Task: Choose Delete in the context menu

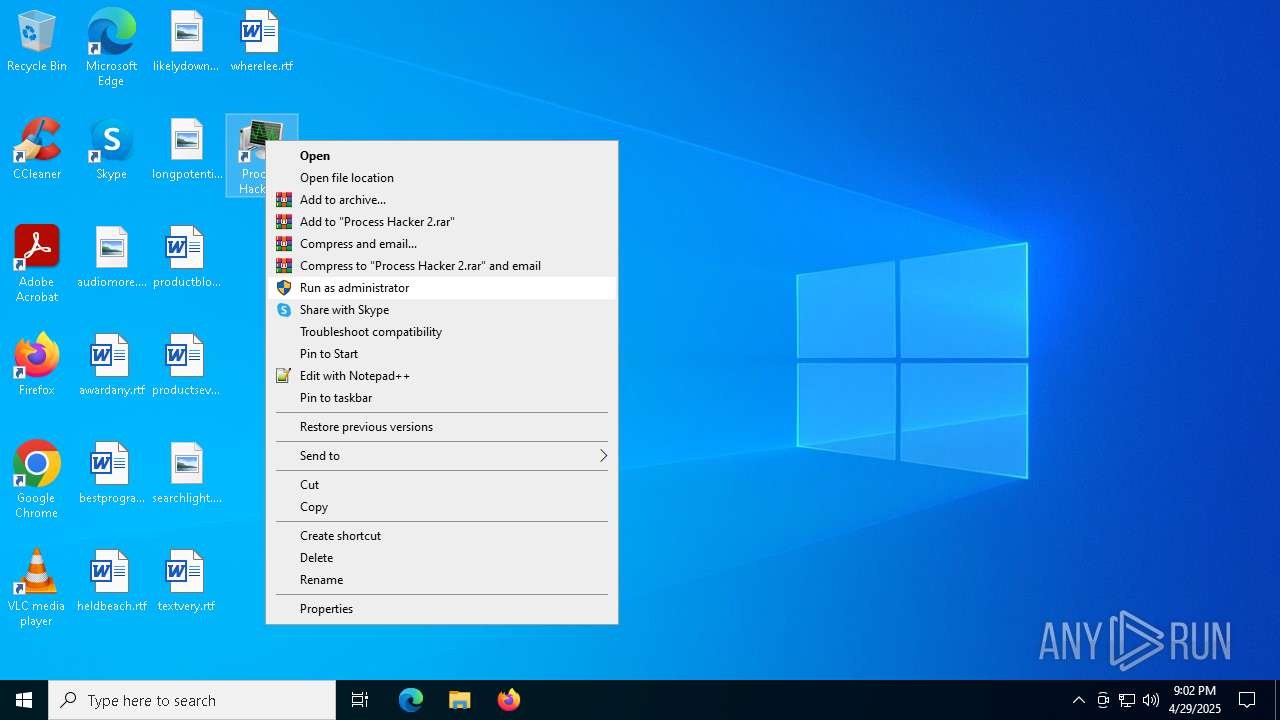Action: (x=442, y=558)
